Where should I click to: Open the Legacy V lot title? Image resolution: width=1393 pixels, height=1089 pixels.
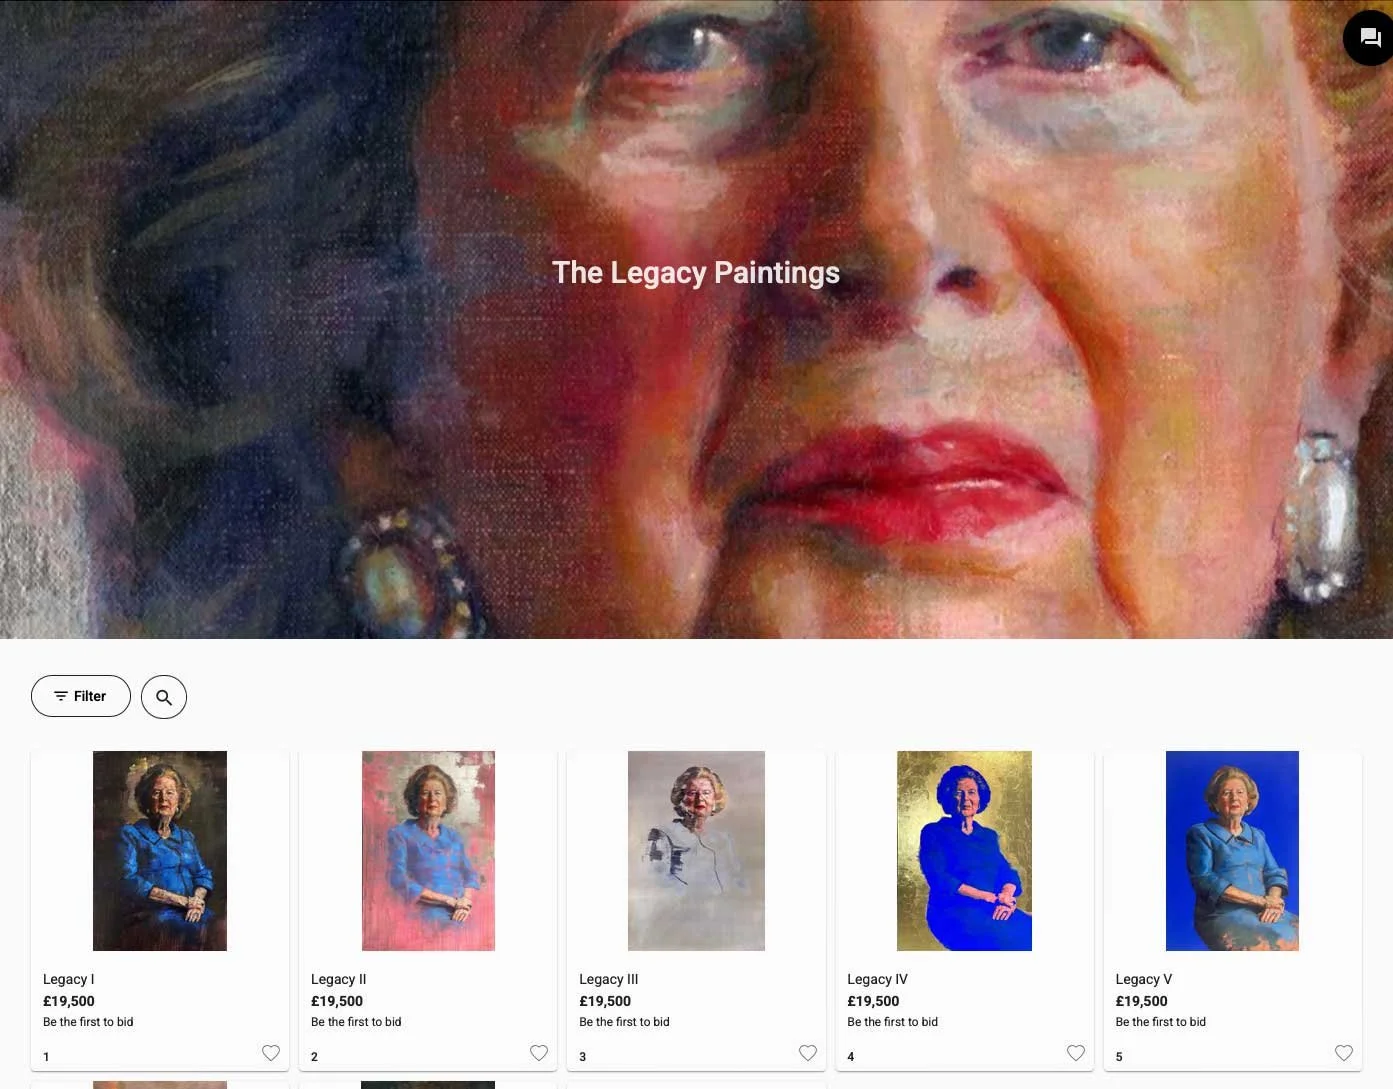pos(1144,979)
